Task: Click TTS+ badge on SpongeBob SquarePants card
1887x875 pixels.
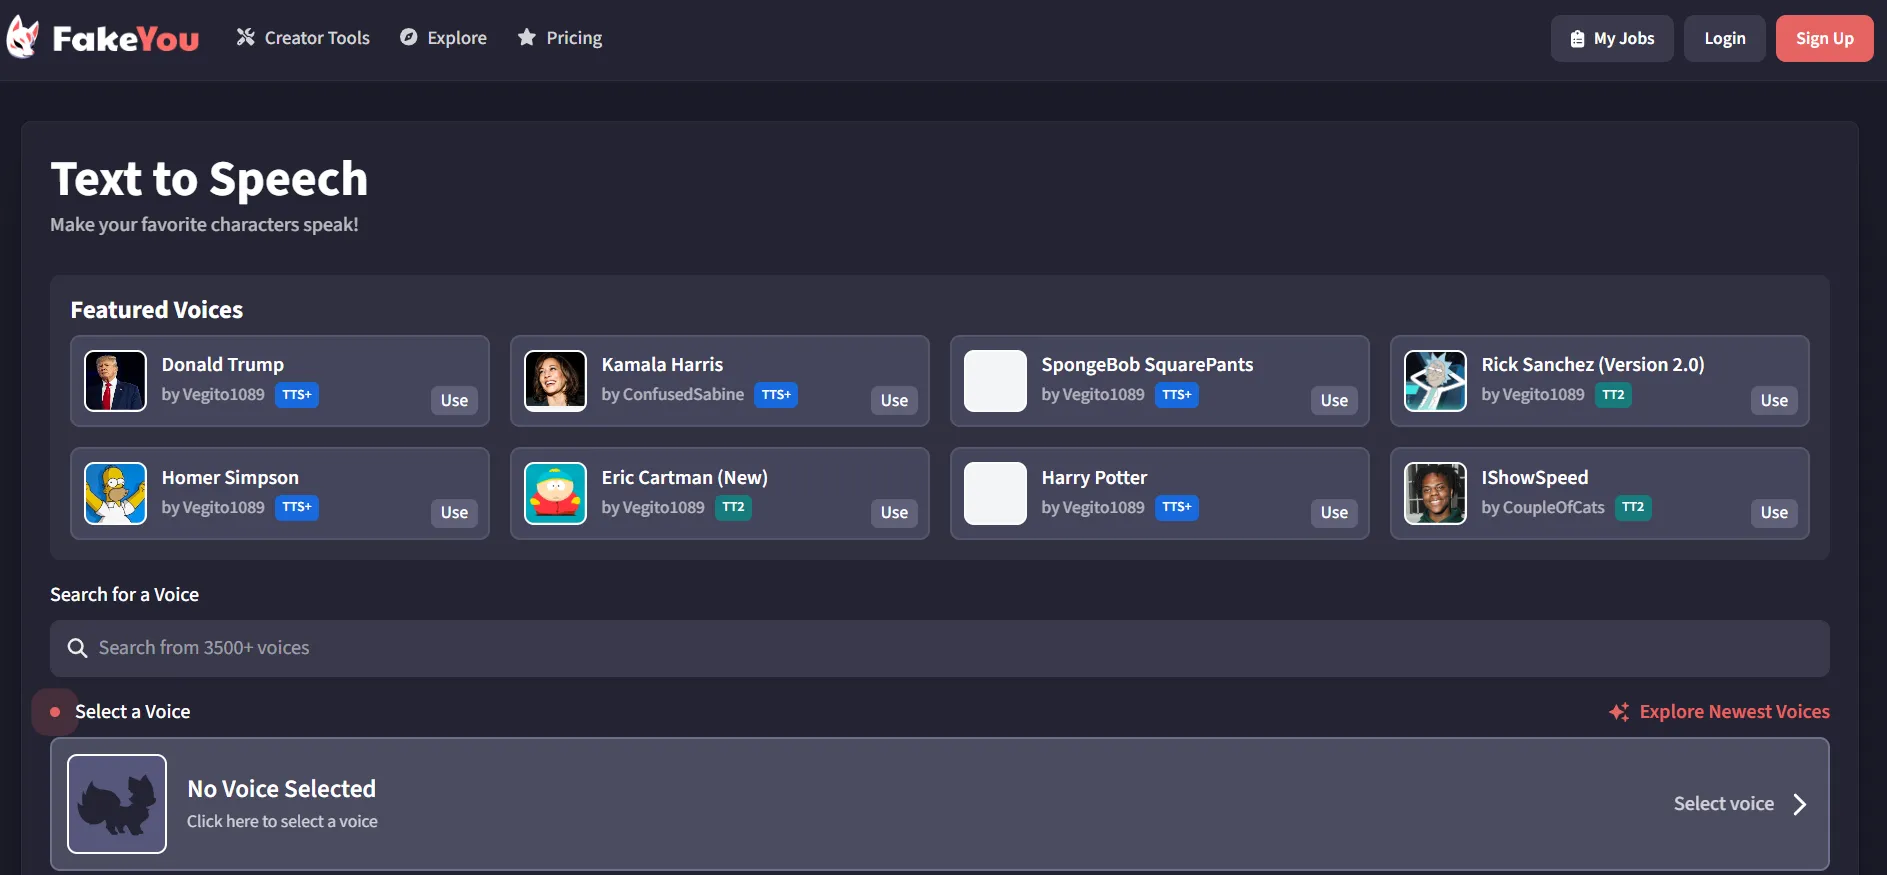Action: pyautogui.click(x=1177, y=395)
